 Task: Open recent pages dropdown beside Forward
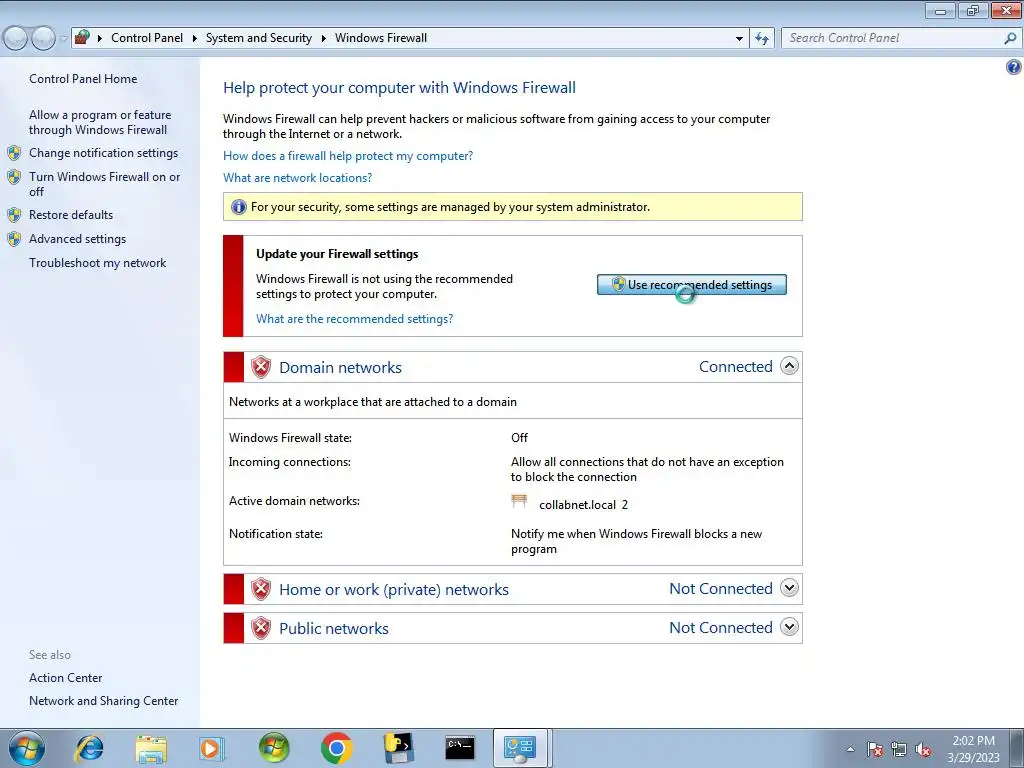click(63, 39)
